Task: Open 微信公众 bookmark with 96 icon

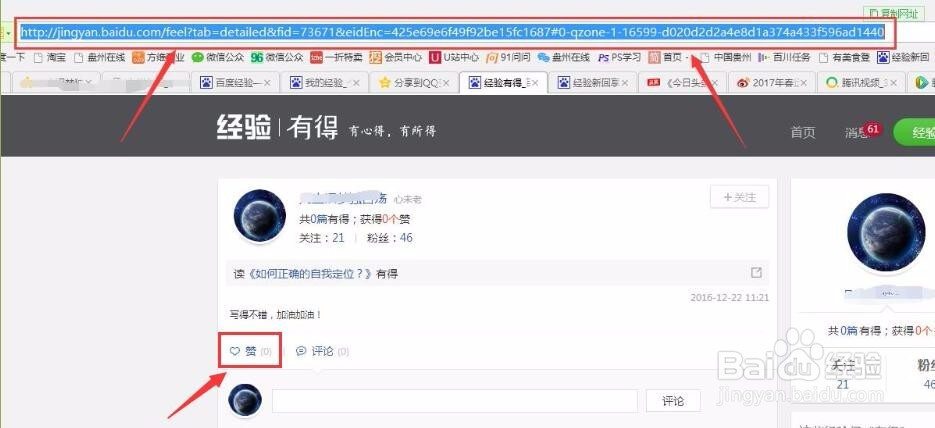Action: [277, 58]
